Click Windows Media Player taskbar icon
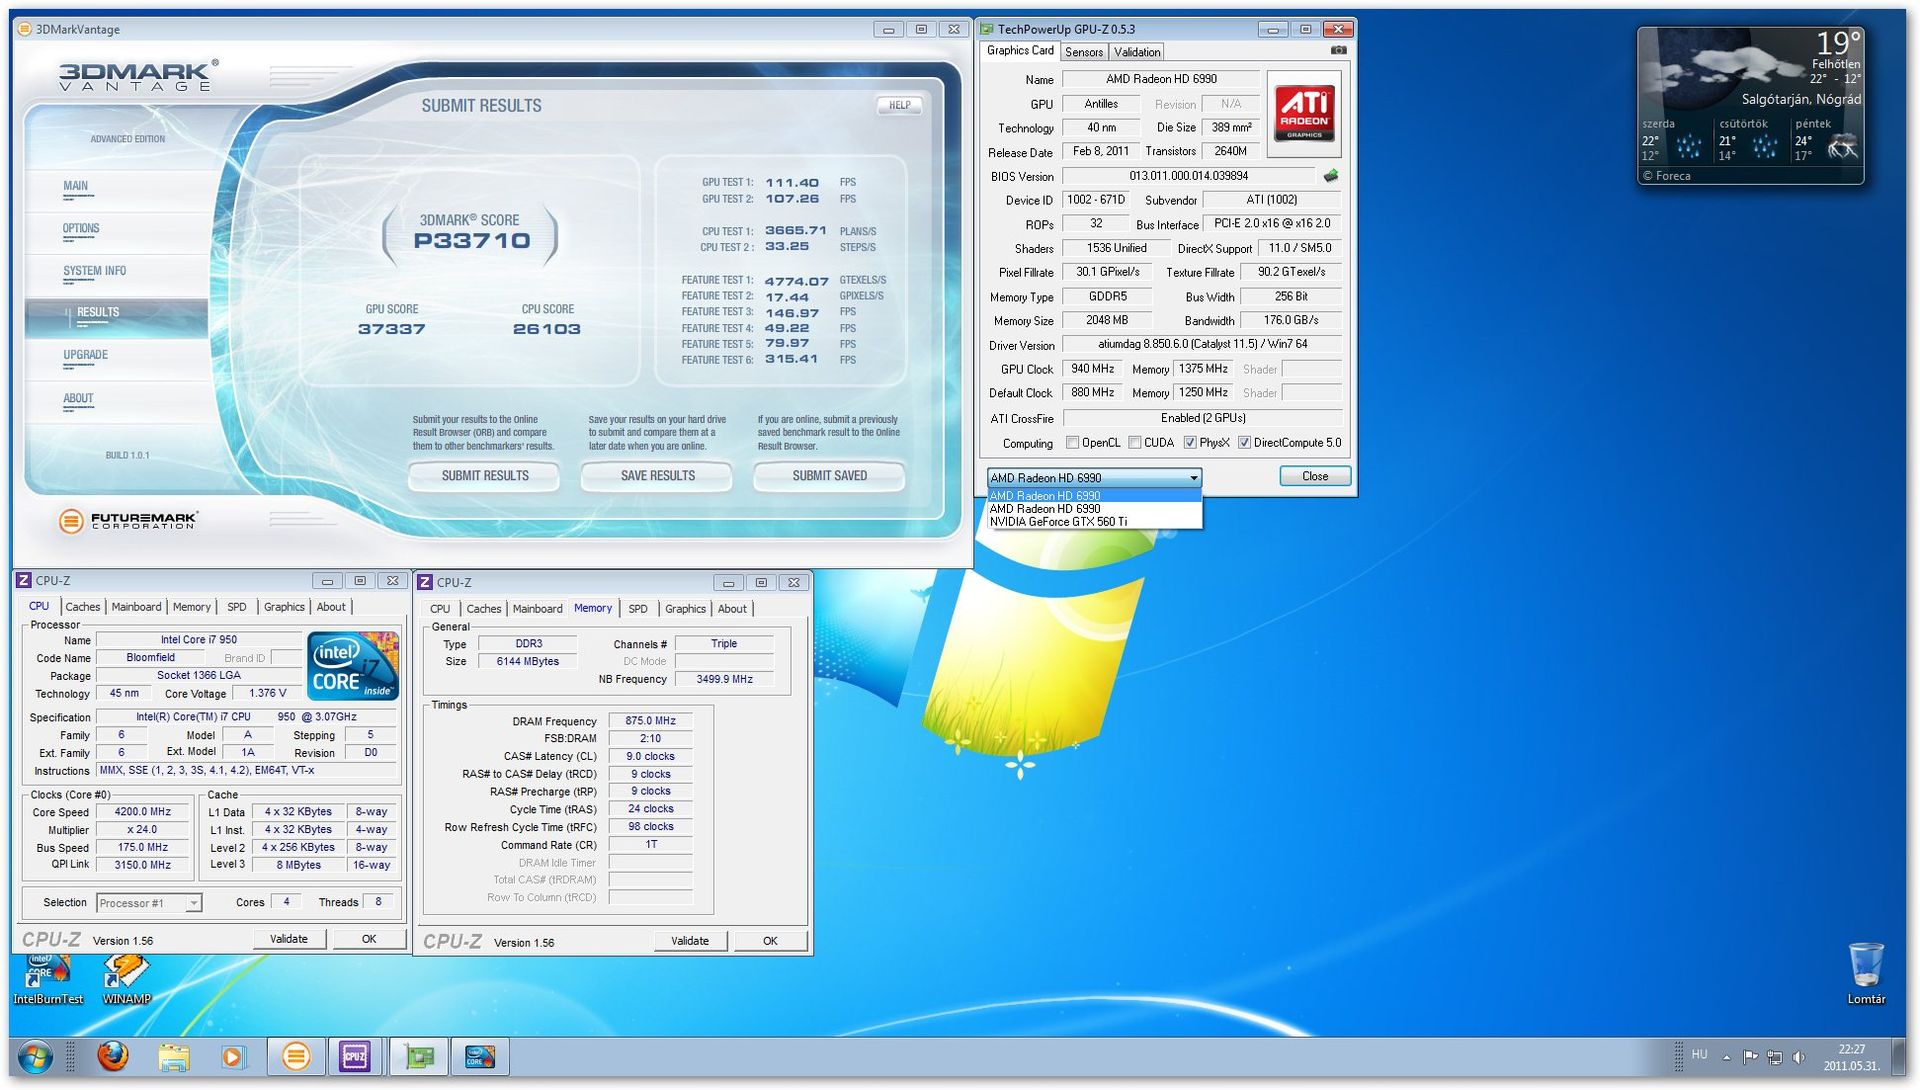Image resolution: width=1920 pixels, height=1090 pixels. 233,1057
